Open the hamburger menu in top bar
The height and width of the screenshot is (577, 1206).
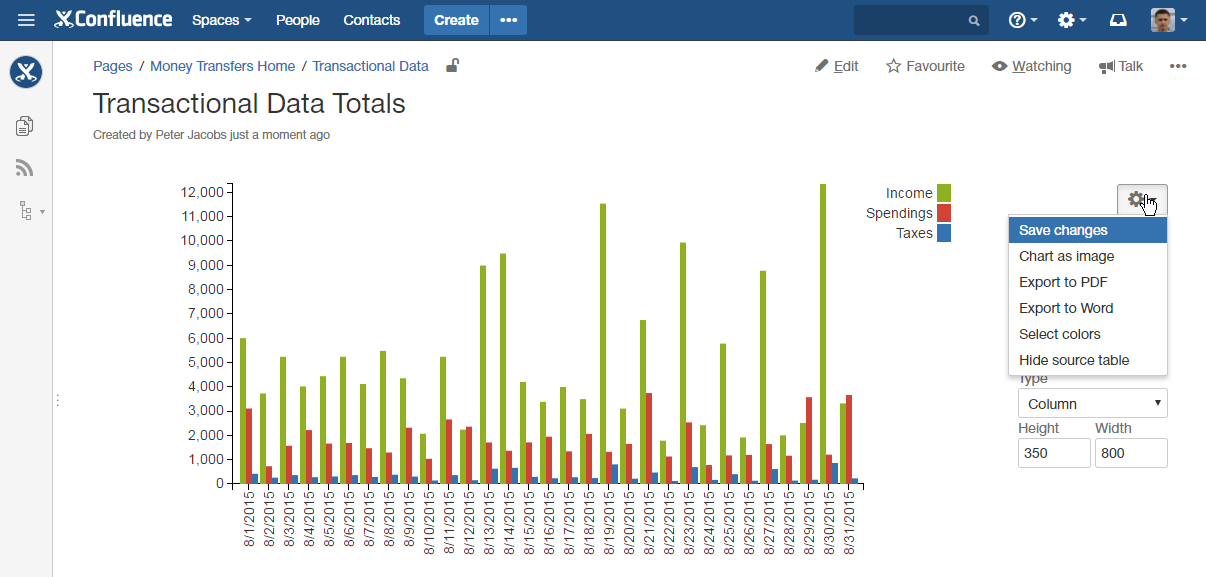(26, 20)
